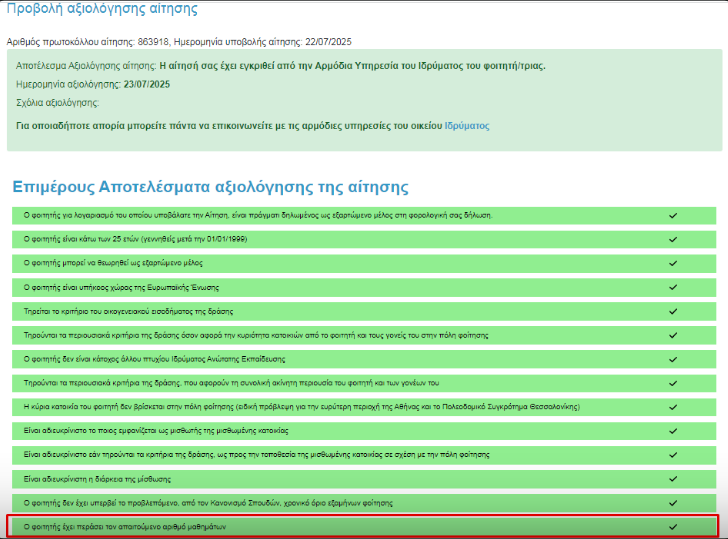The width and height of the screenshot is (728, 539).
Task: Click checkmark for total real estate property criterion
Action: pyautogui.click(x=672, y=382)
